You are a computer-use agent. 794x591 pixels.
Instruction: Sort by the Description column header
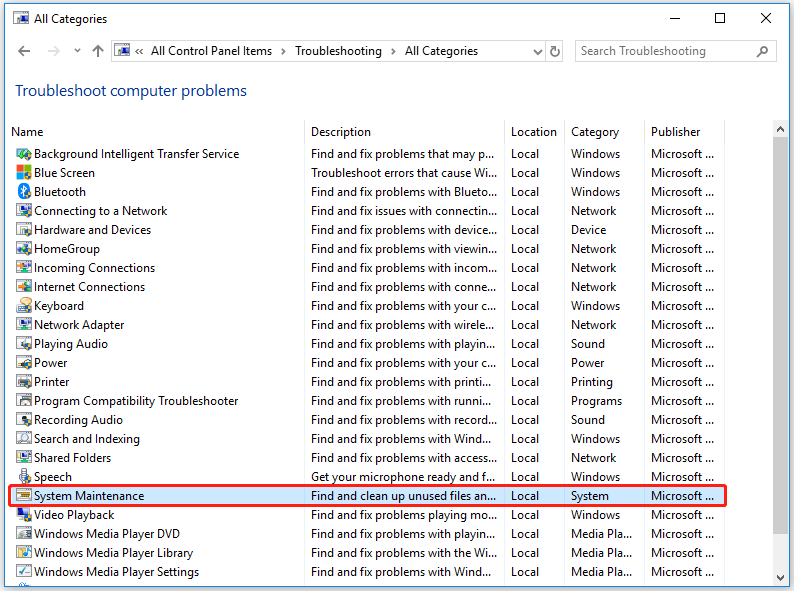pos(405,132)
